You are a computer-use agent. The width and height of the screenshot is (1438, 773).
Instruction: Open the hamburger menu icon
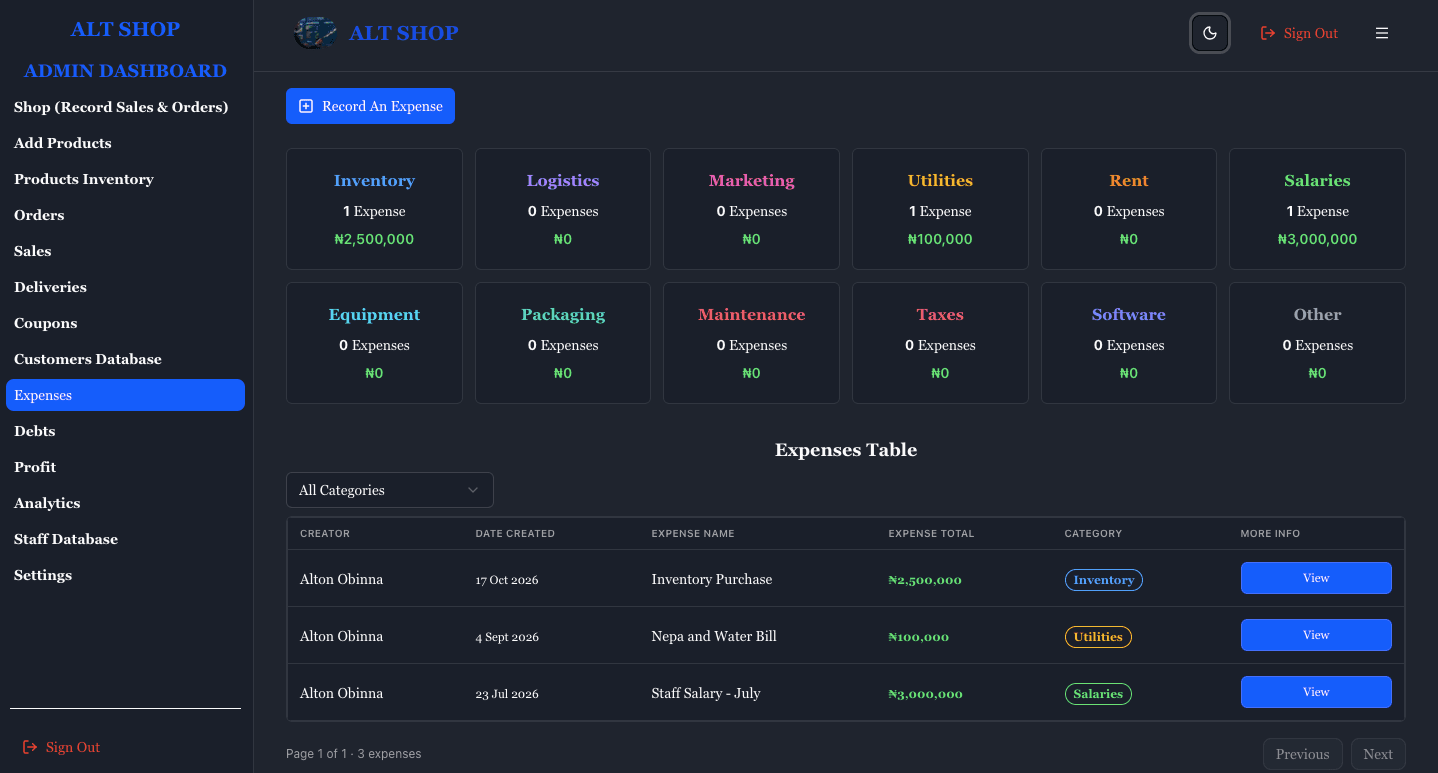(1382, 33)
